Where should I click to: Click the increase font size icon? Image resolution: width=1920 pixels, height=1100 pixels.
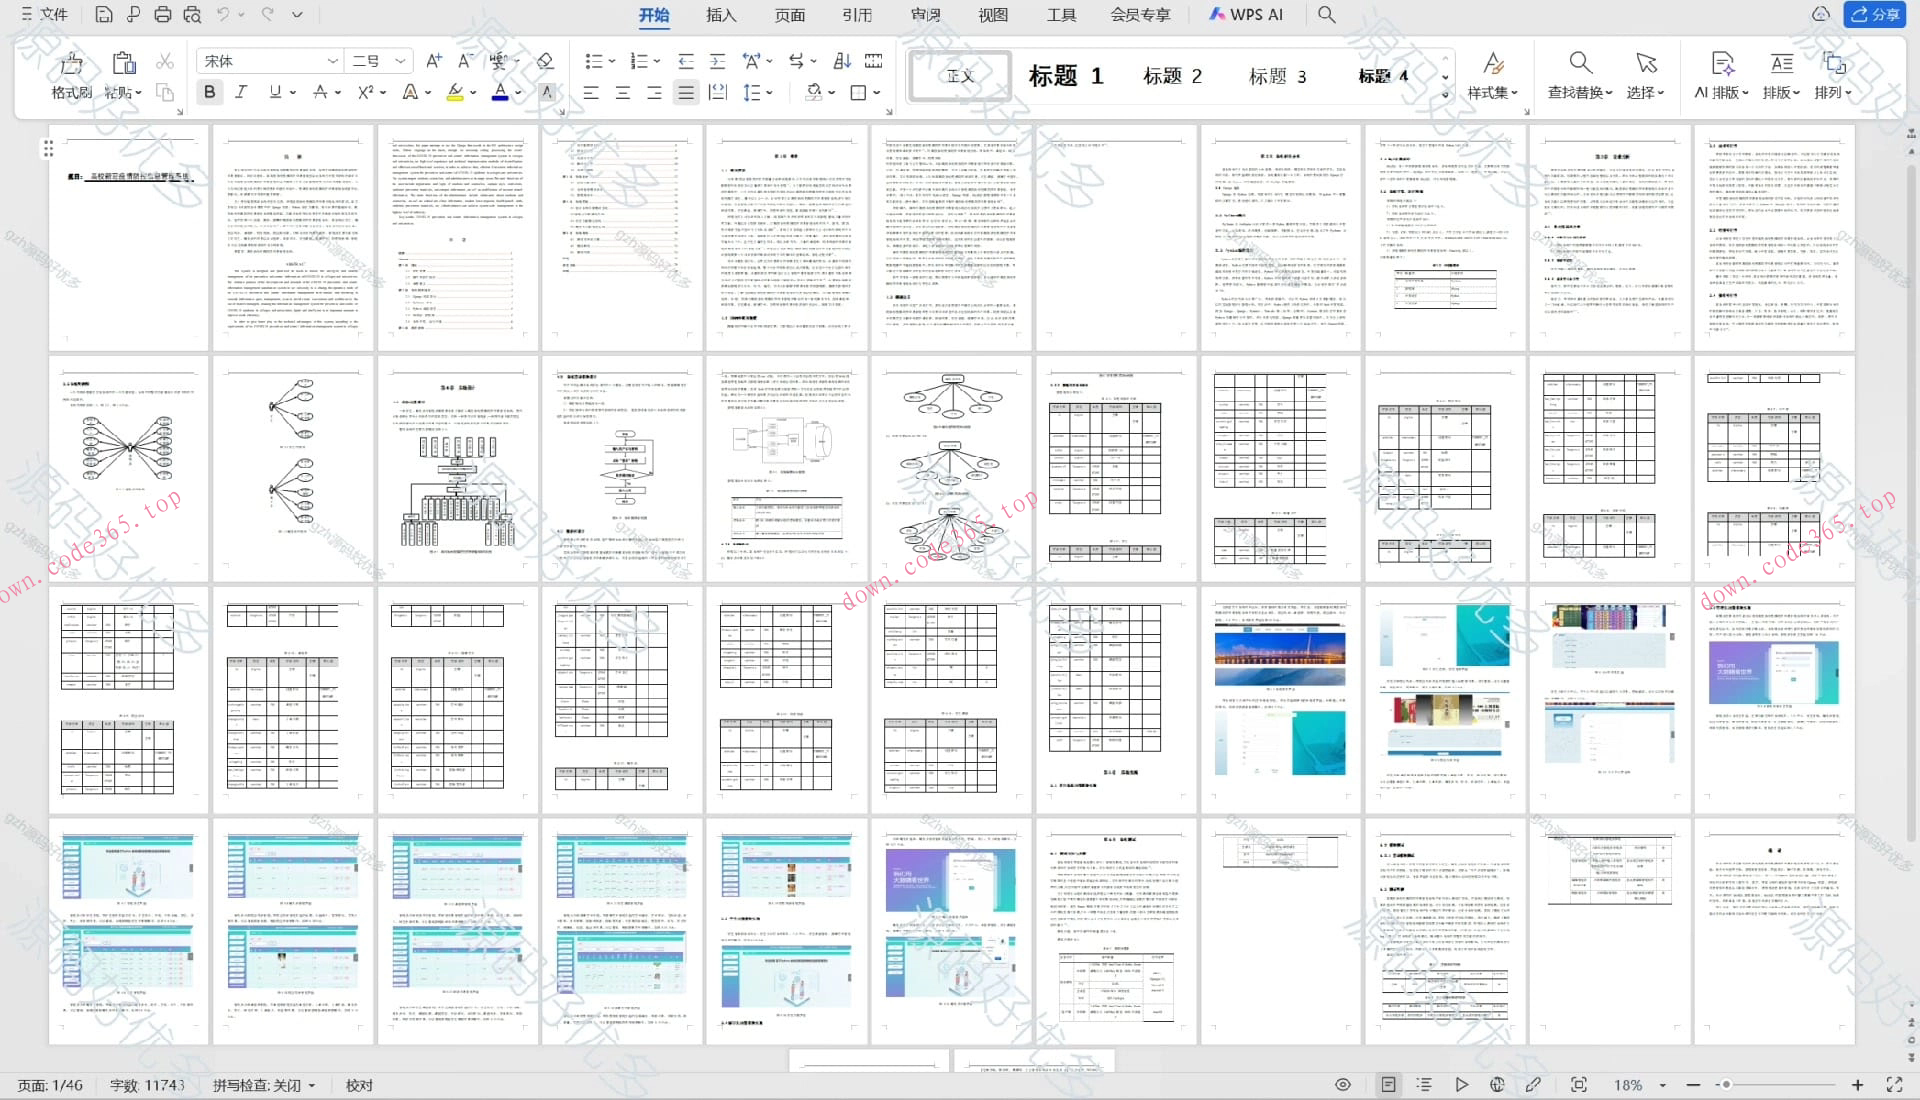(433, 61)
